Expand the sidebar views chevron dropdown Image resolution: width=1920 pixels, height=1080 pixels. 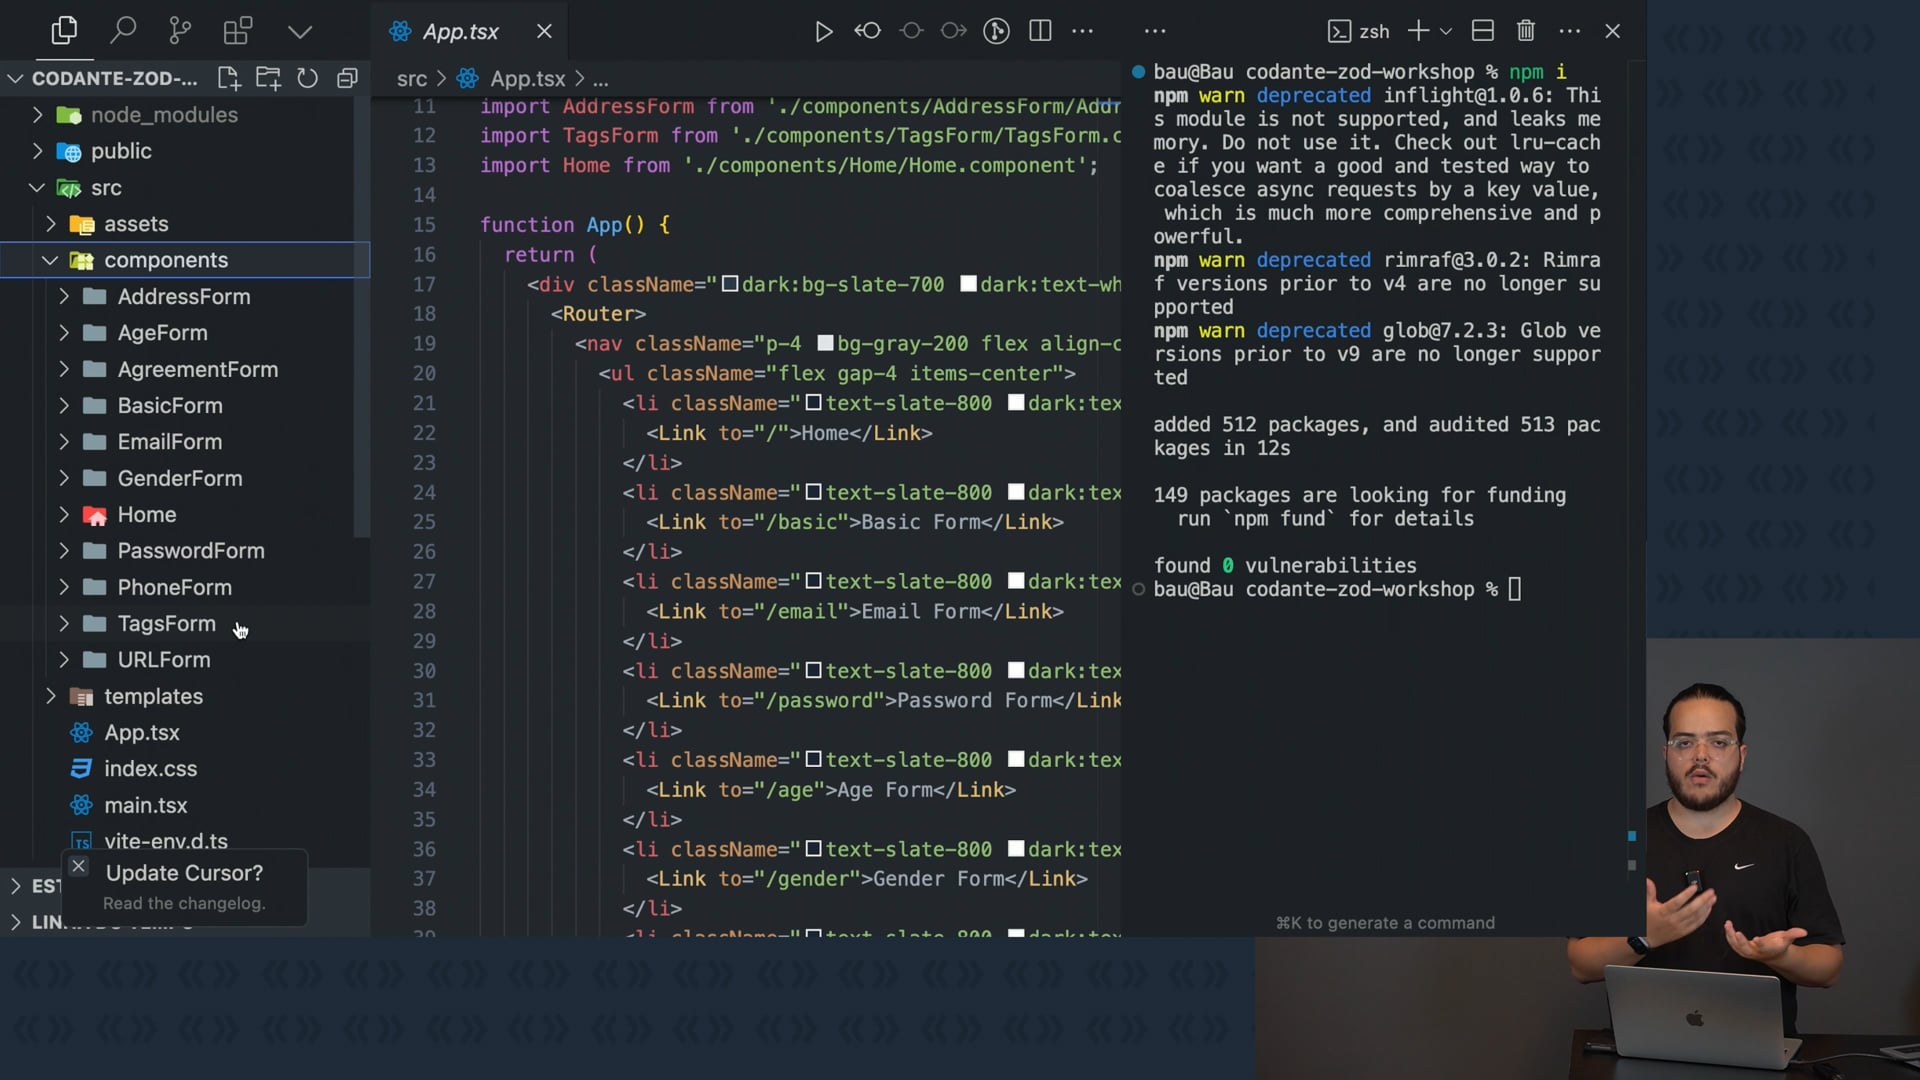pos(300,31)
